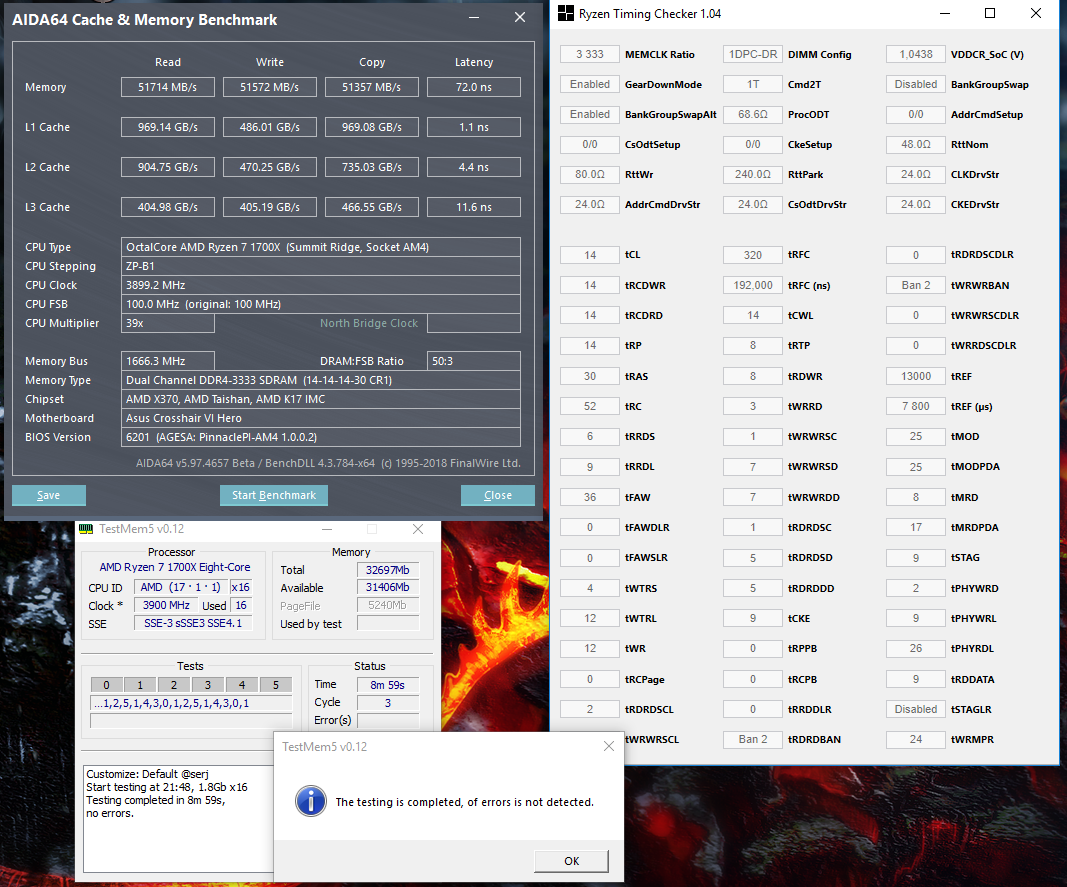The width and height of the screenshot is (1067, 887).
Task: Click the L2 Cache latency 4.4 ns field
Action: coord(474,167)
